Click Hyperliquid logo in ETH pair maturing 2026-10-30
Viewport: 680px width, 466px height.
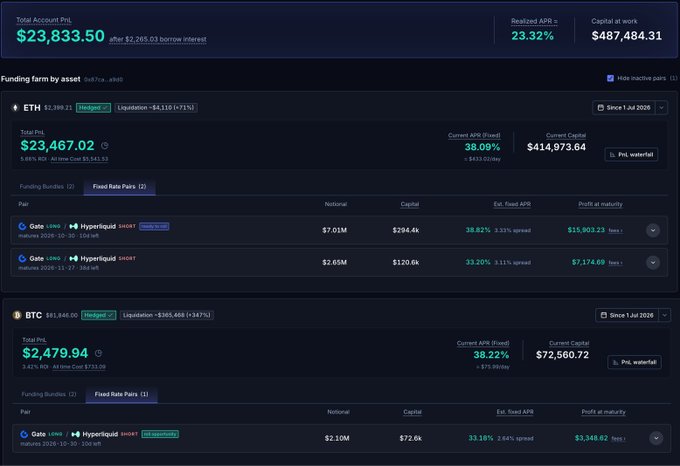(x=74, y=226)
